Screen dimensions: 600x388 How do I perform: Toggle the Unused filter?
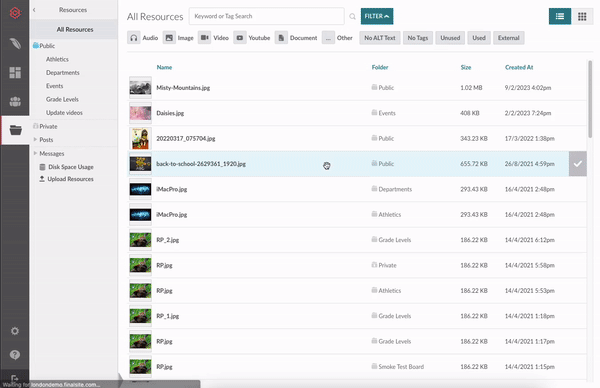(x=450, y=38)
